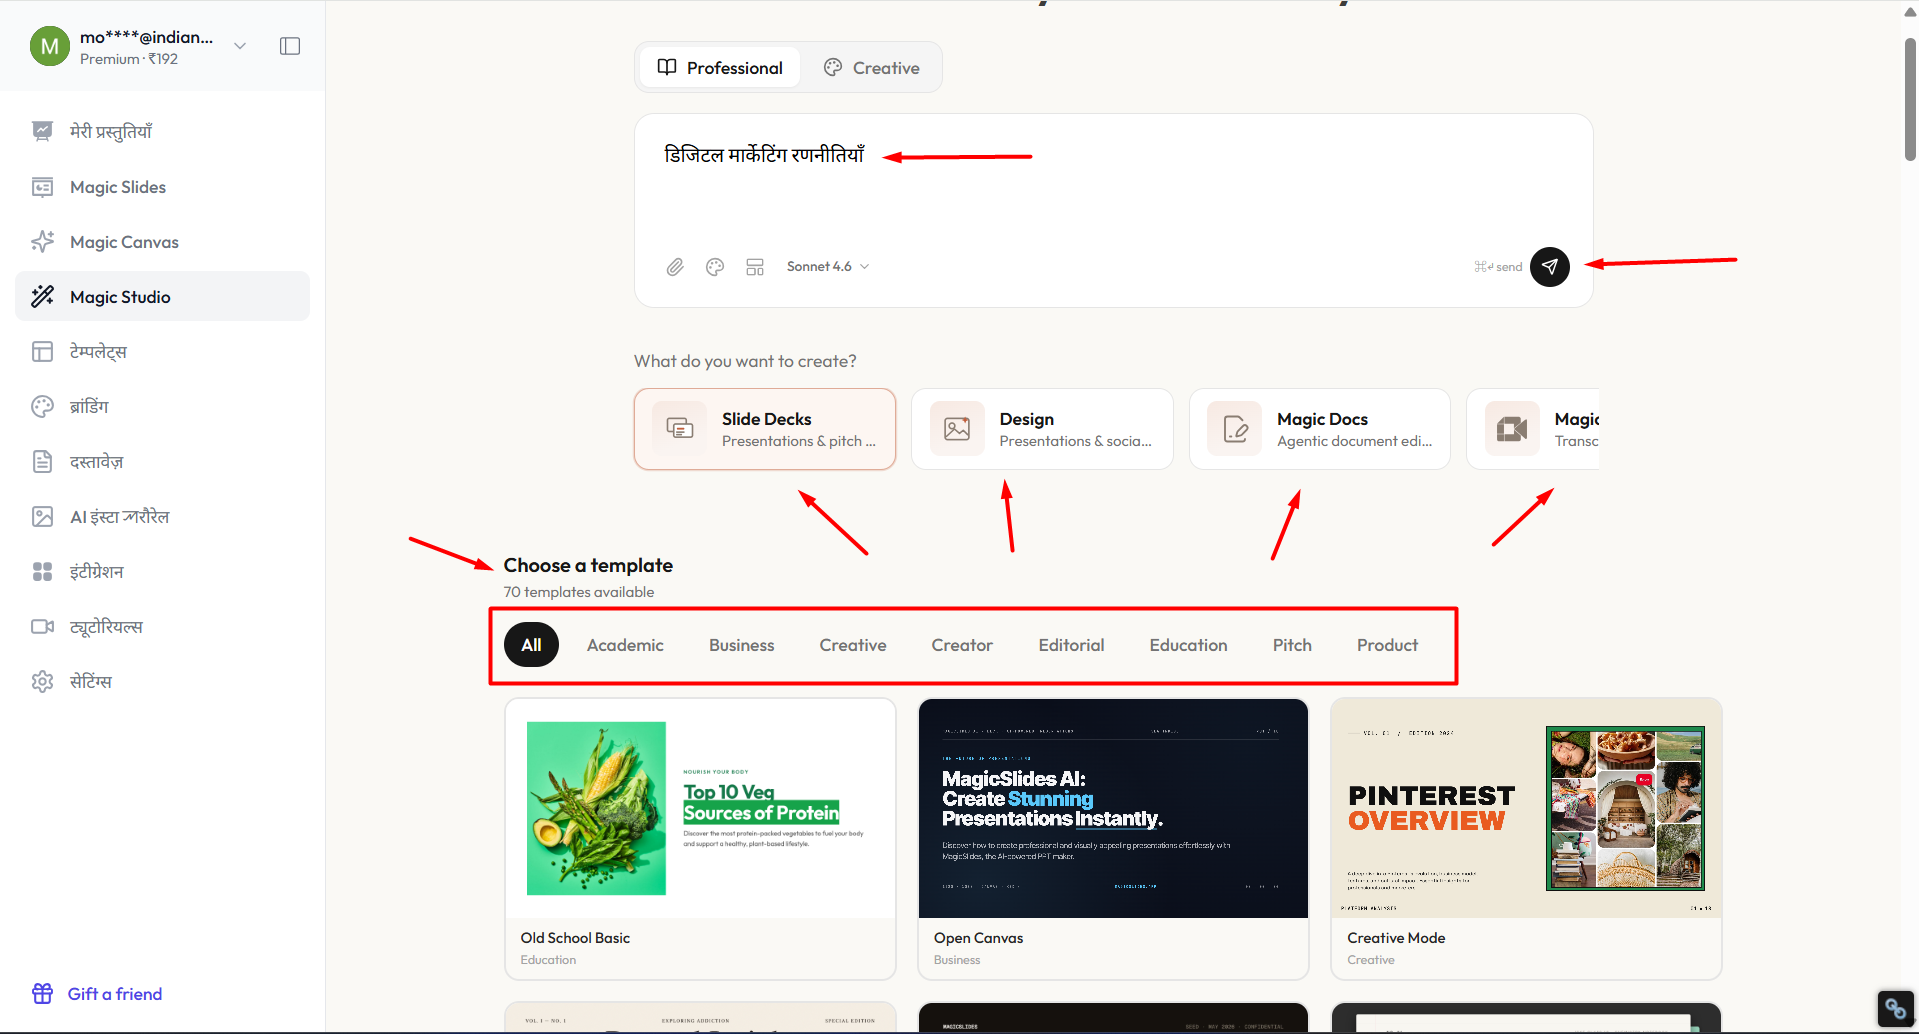Click the page vertical scrollbar
Viewport: 1919px width, 1034px height.
click(x=1910, y=100)
